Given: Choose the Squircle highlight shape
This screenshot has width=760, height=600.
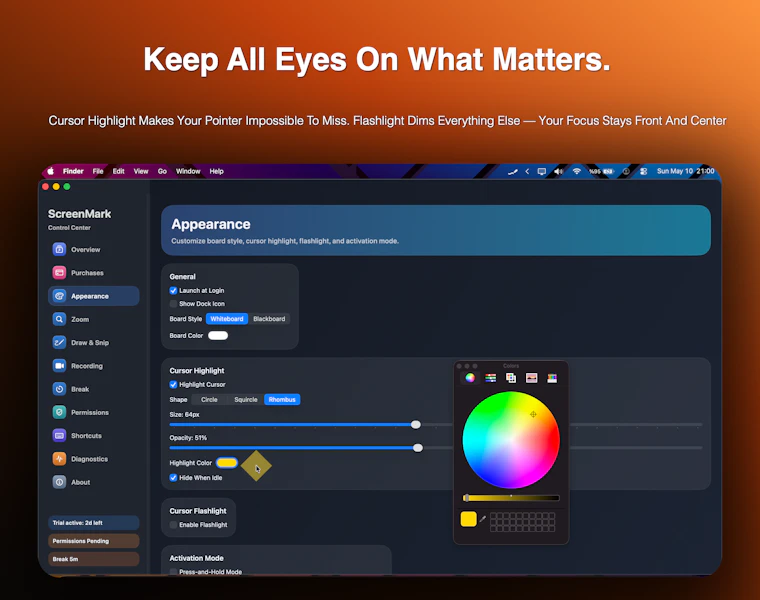Looking at the screenshot, I should pyautogui.click(x=246, y=399).
